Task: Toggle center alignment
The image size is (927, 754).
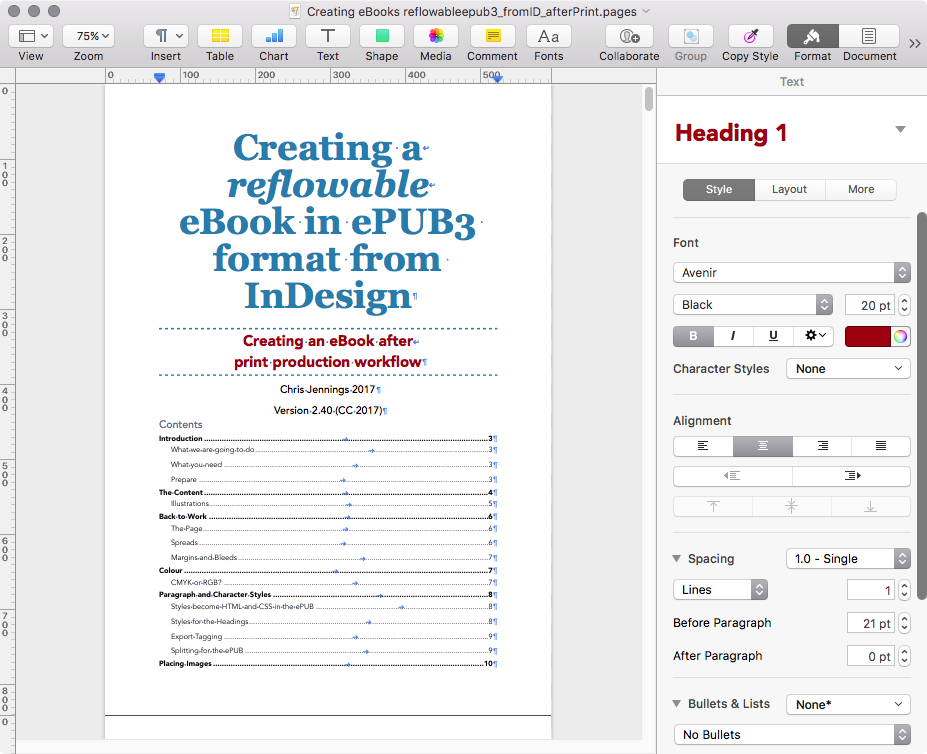Action: click(x=763, y=446)
